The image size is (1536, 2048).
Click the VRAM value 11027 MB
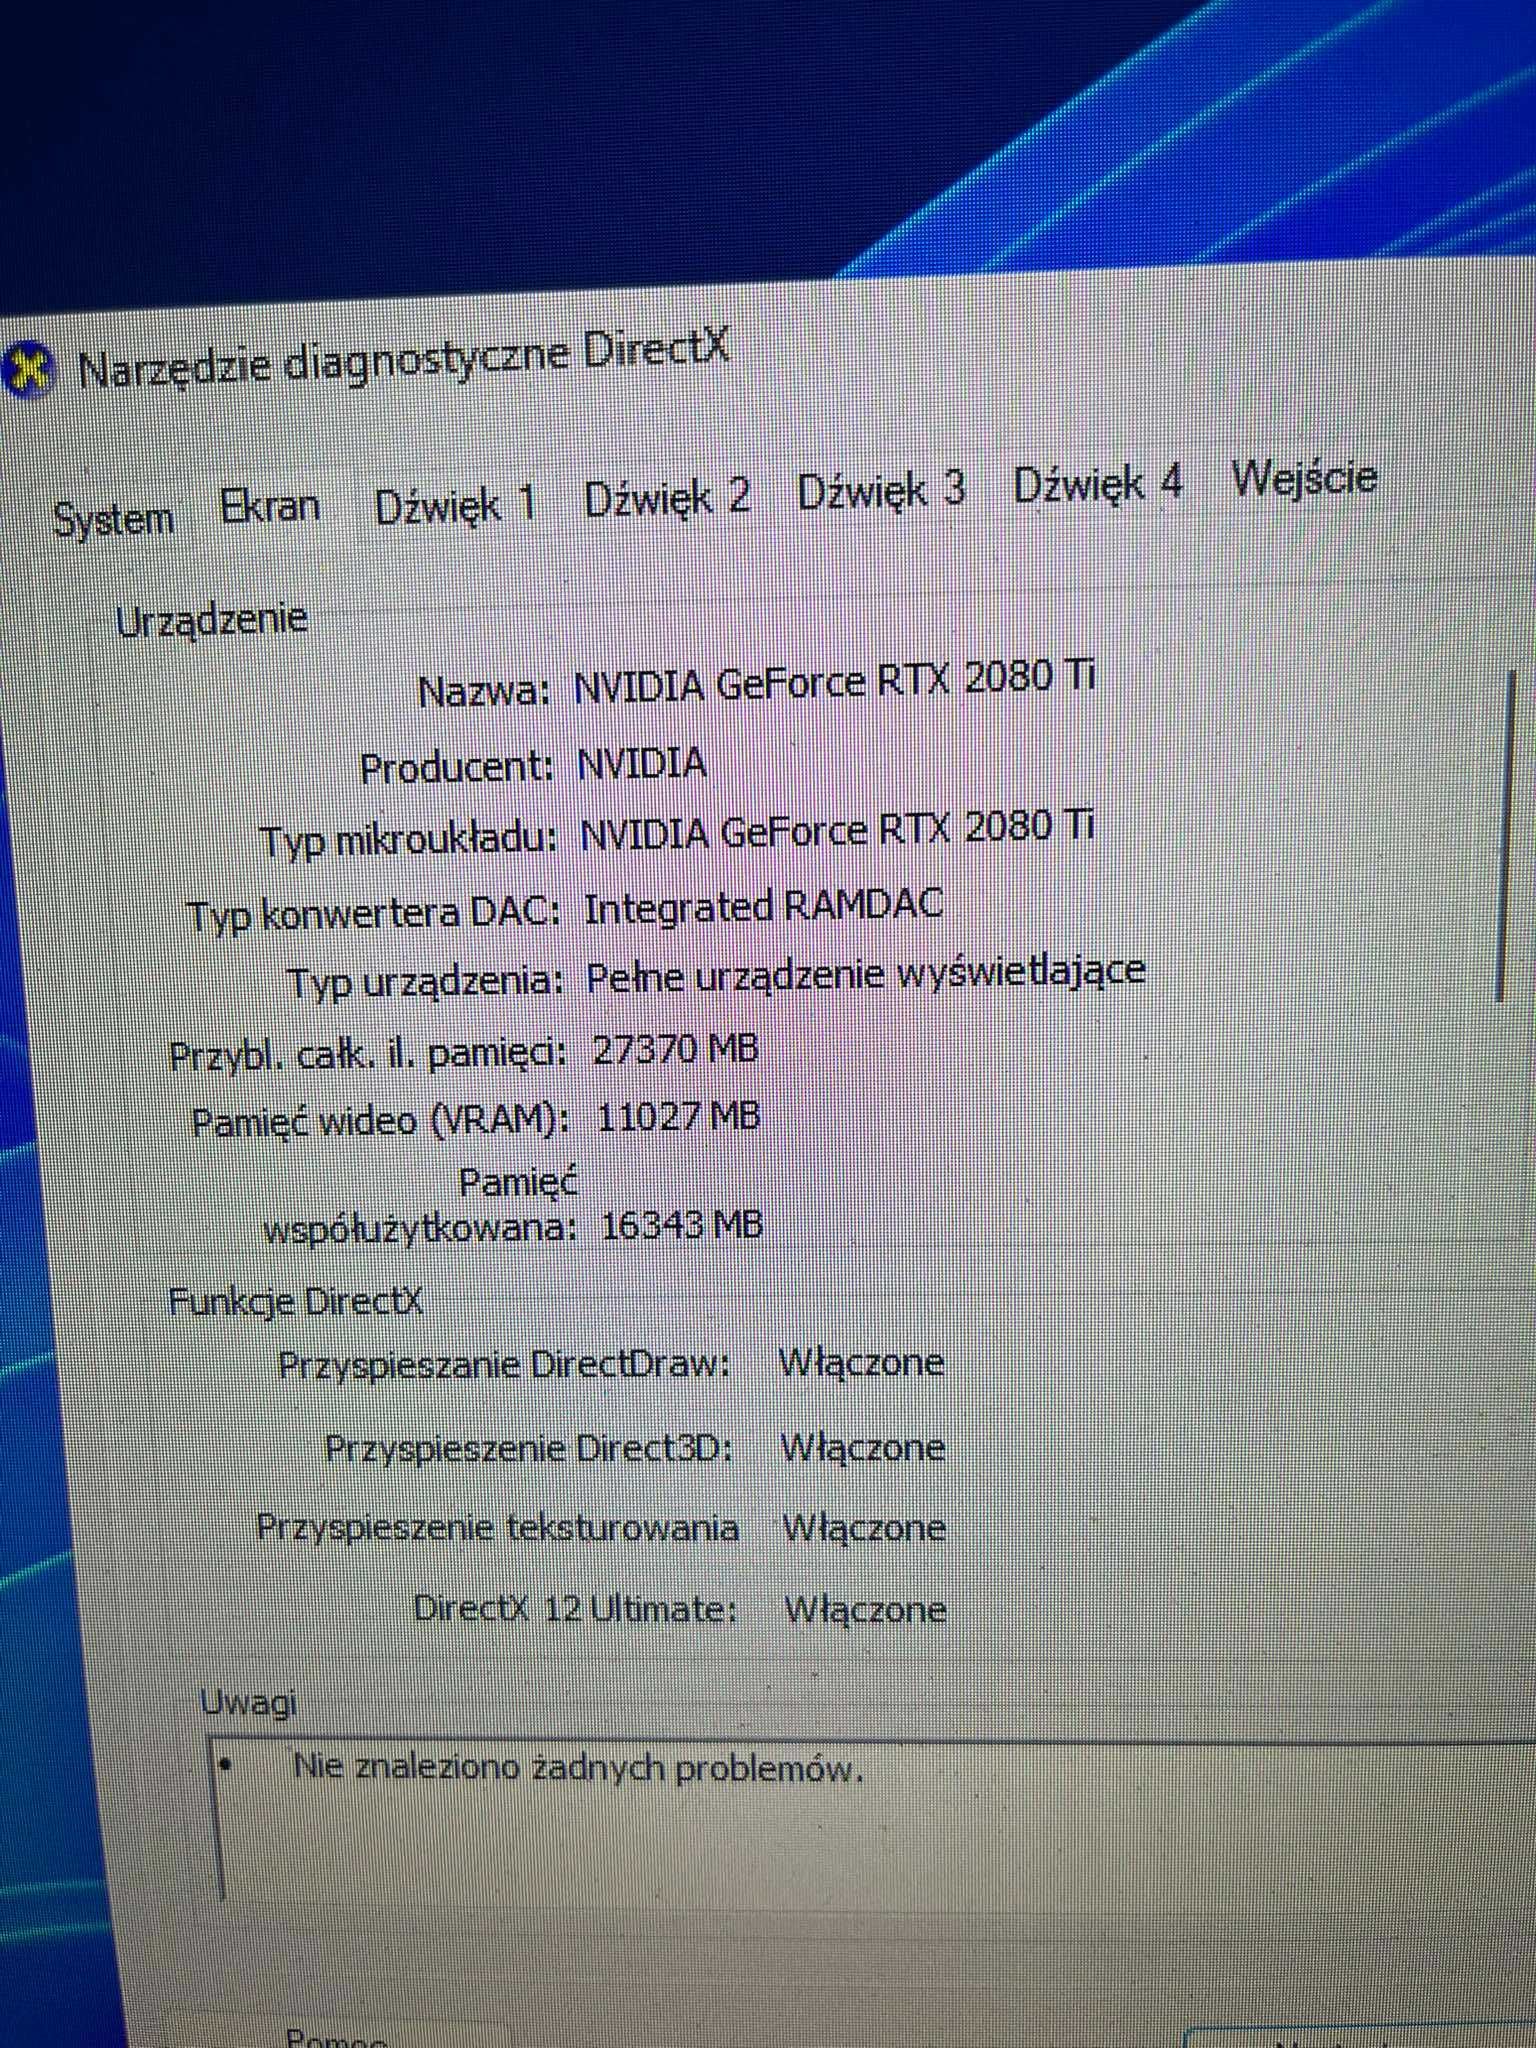pos(679,1116)
